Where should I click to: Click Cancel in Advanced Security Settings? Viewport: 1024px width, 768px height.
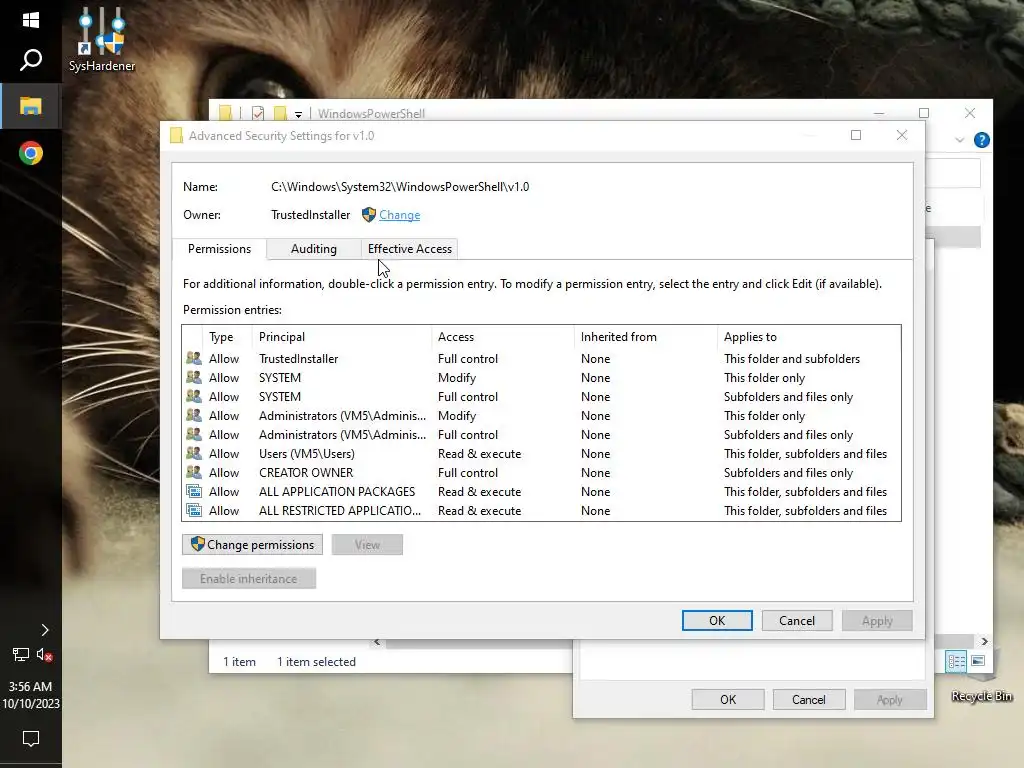797,620
